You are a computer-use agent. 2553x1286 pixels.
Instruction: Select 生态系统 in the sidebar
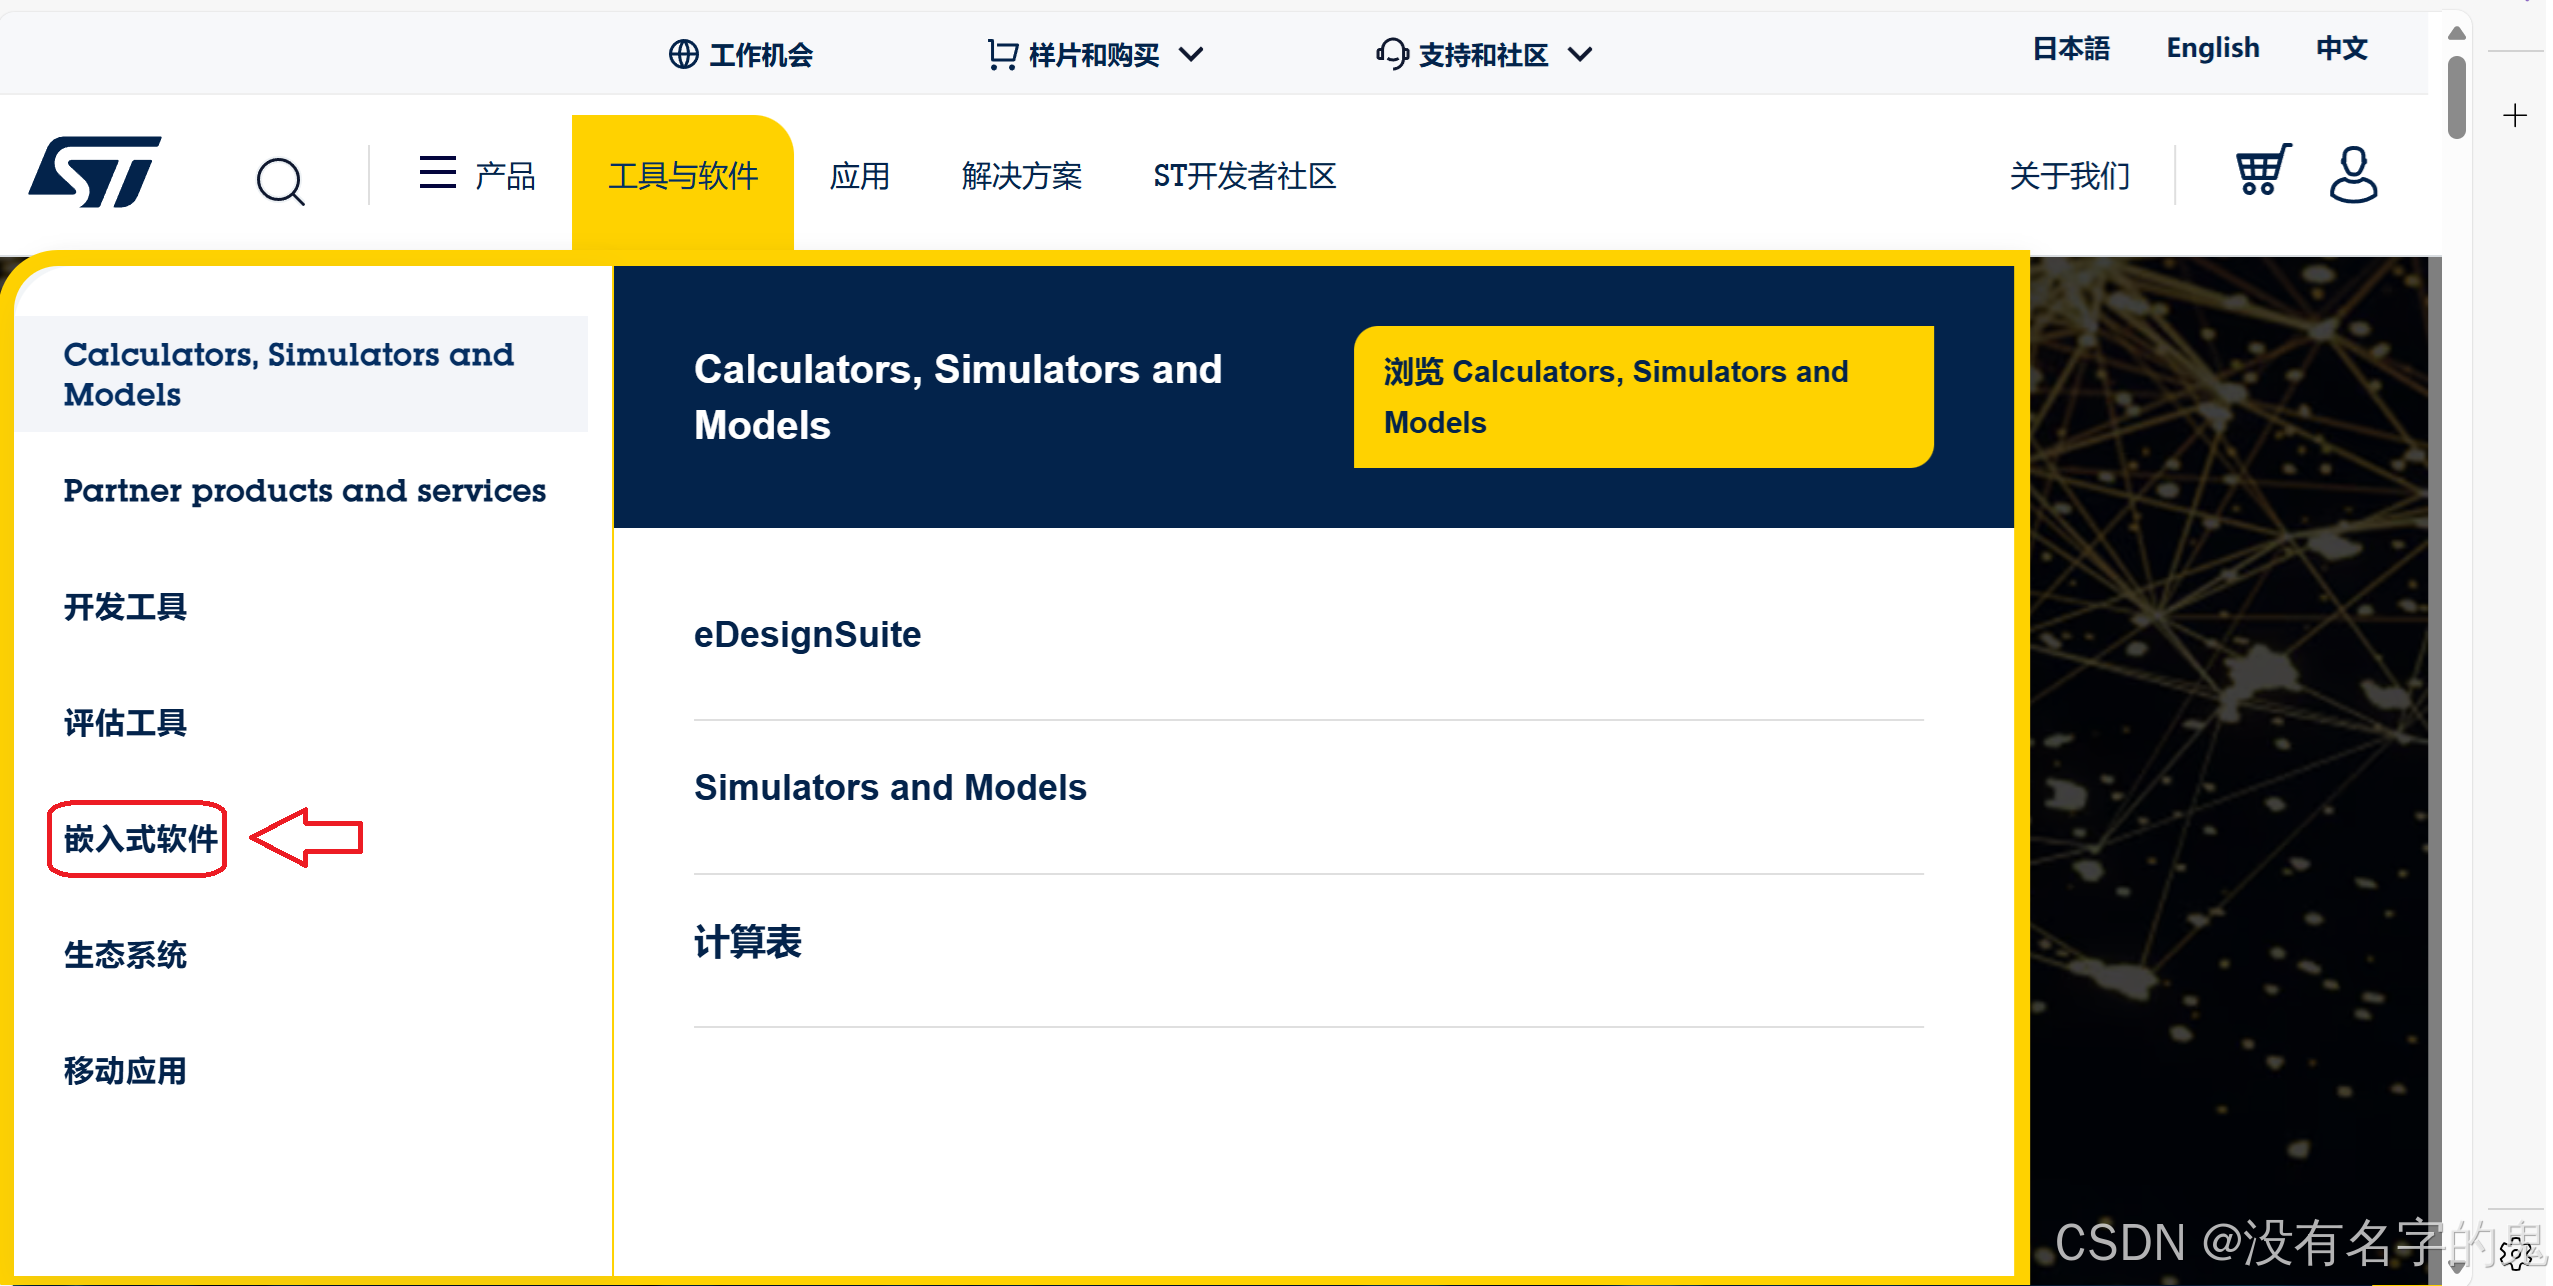tap(125, 954)
